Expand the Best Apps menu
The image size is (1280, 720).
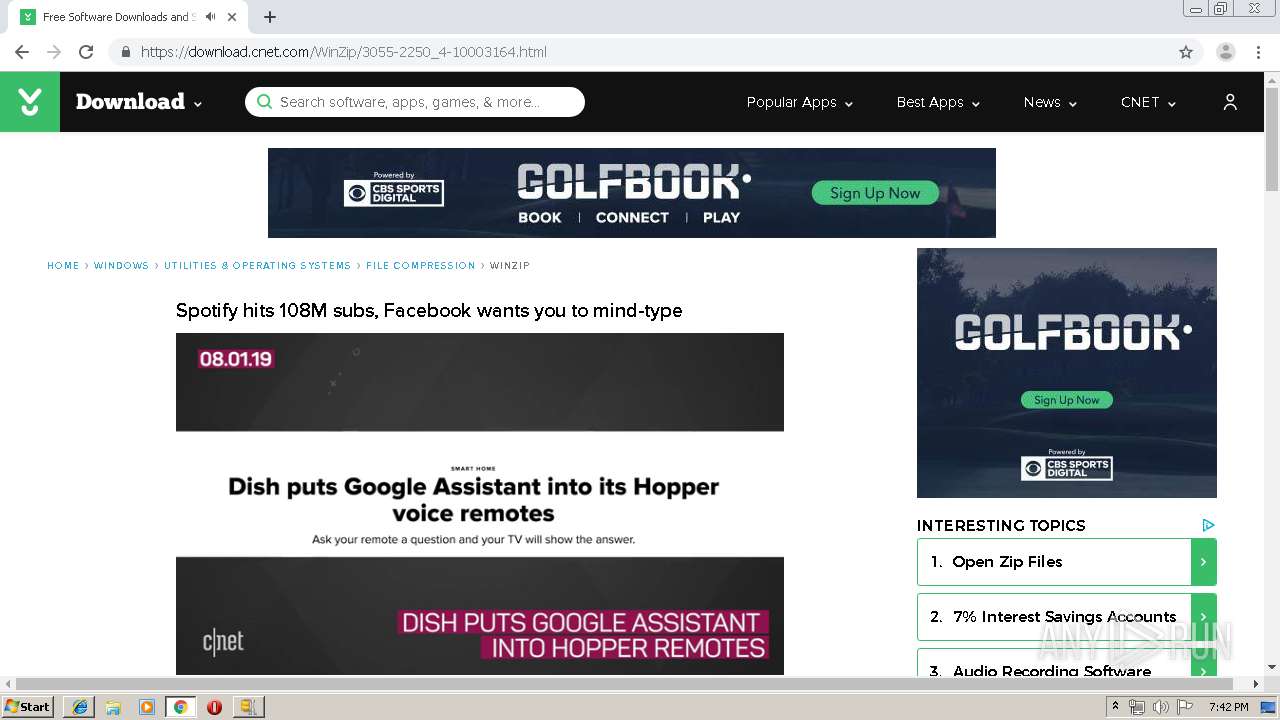938,102
